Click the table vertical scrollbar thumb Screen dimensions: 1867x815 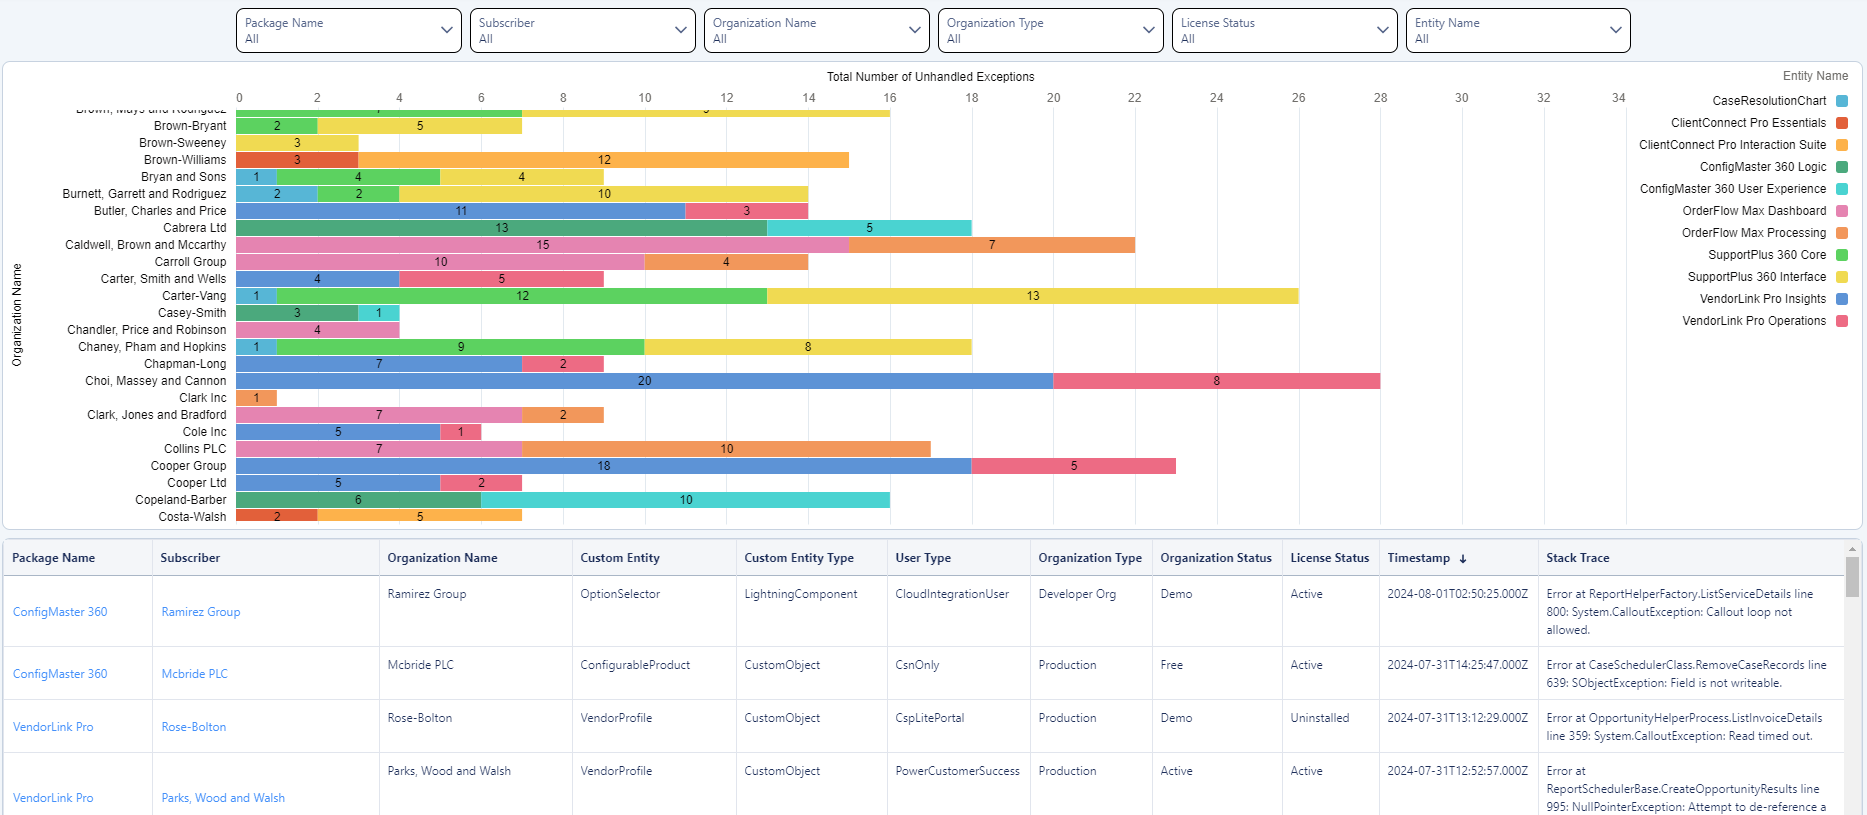click(1852, 577)
